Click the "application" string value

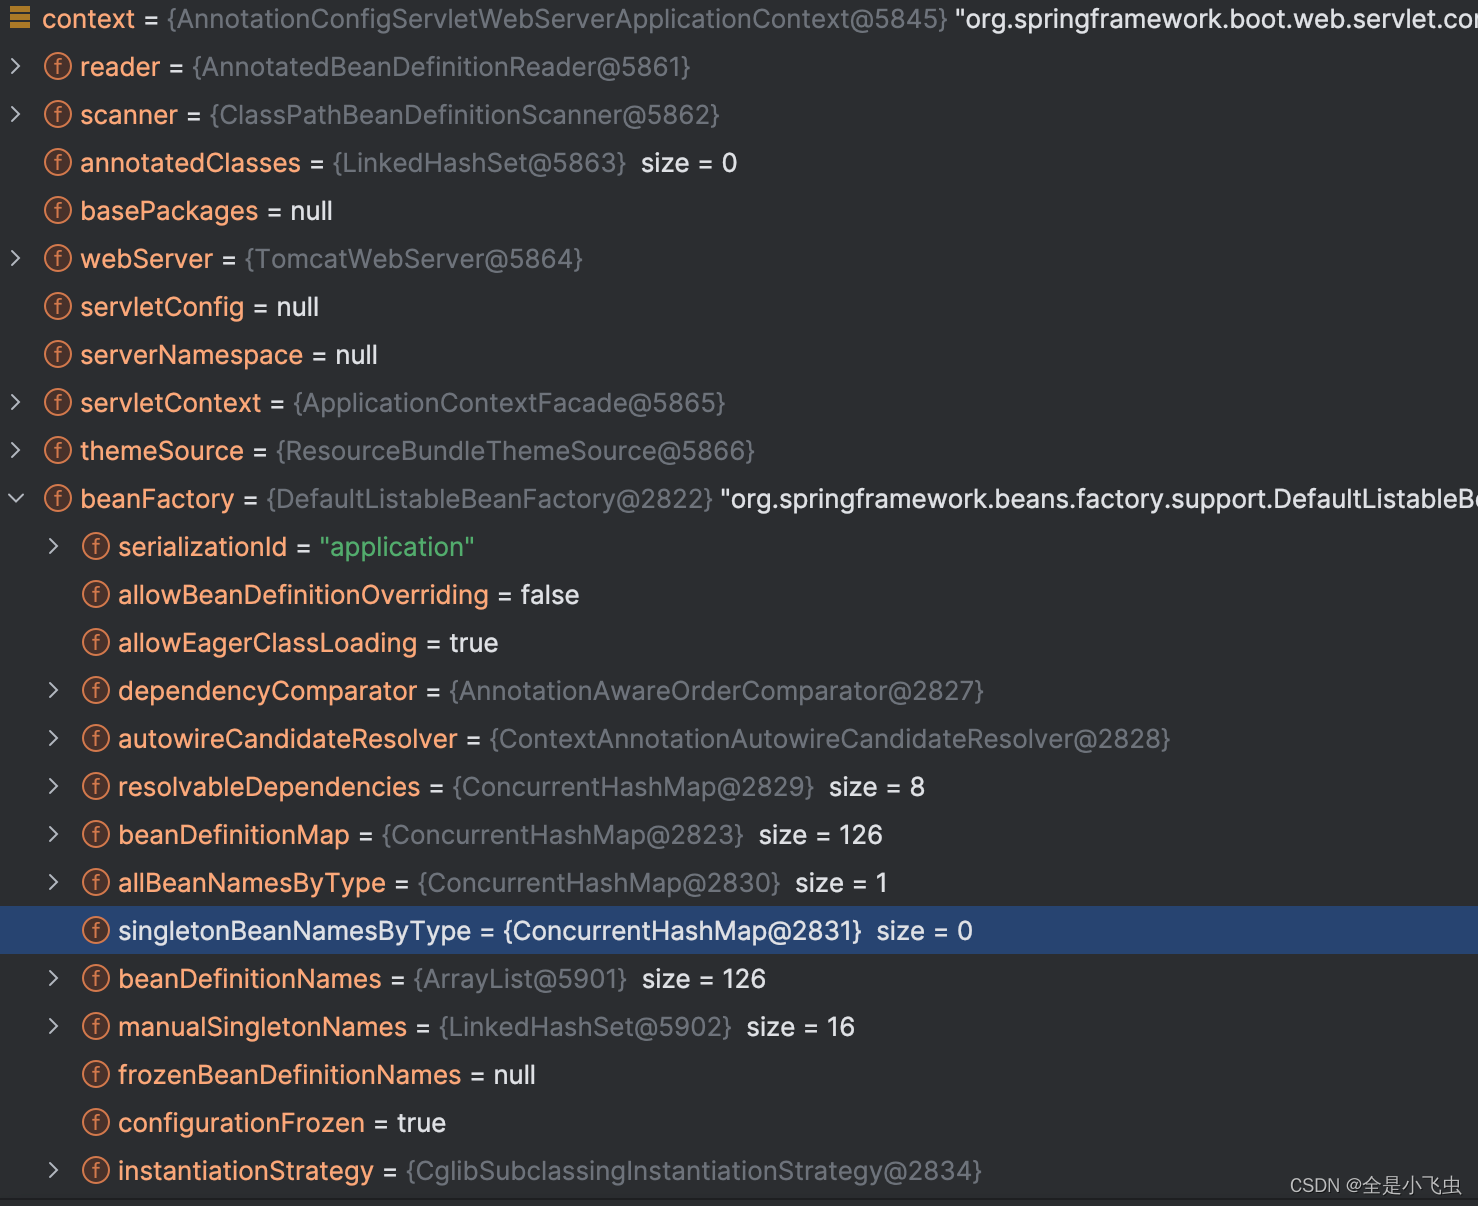(x=397, y=547)
